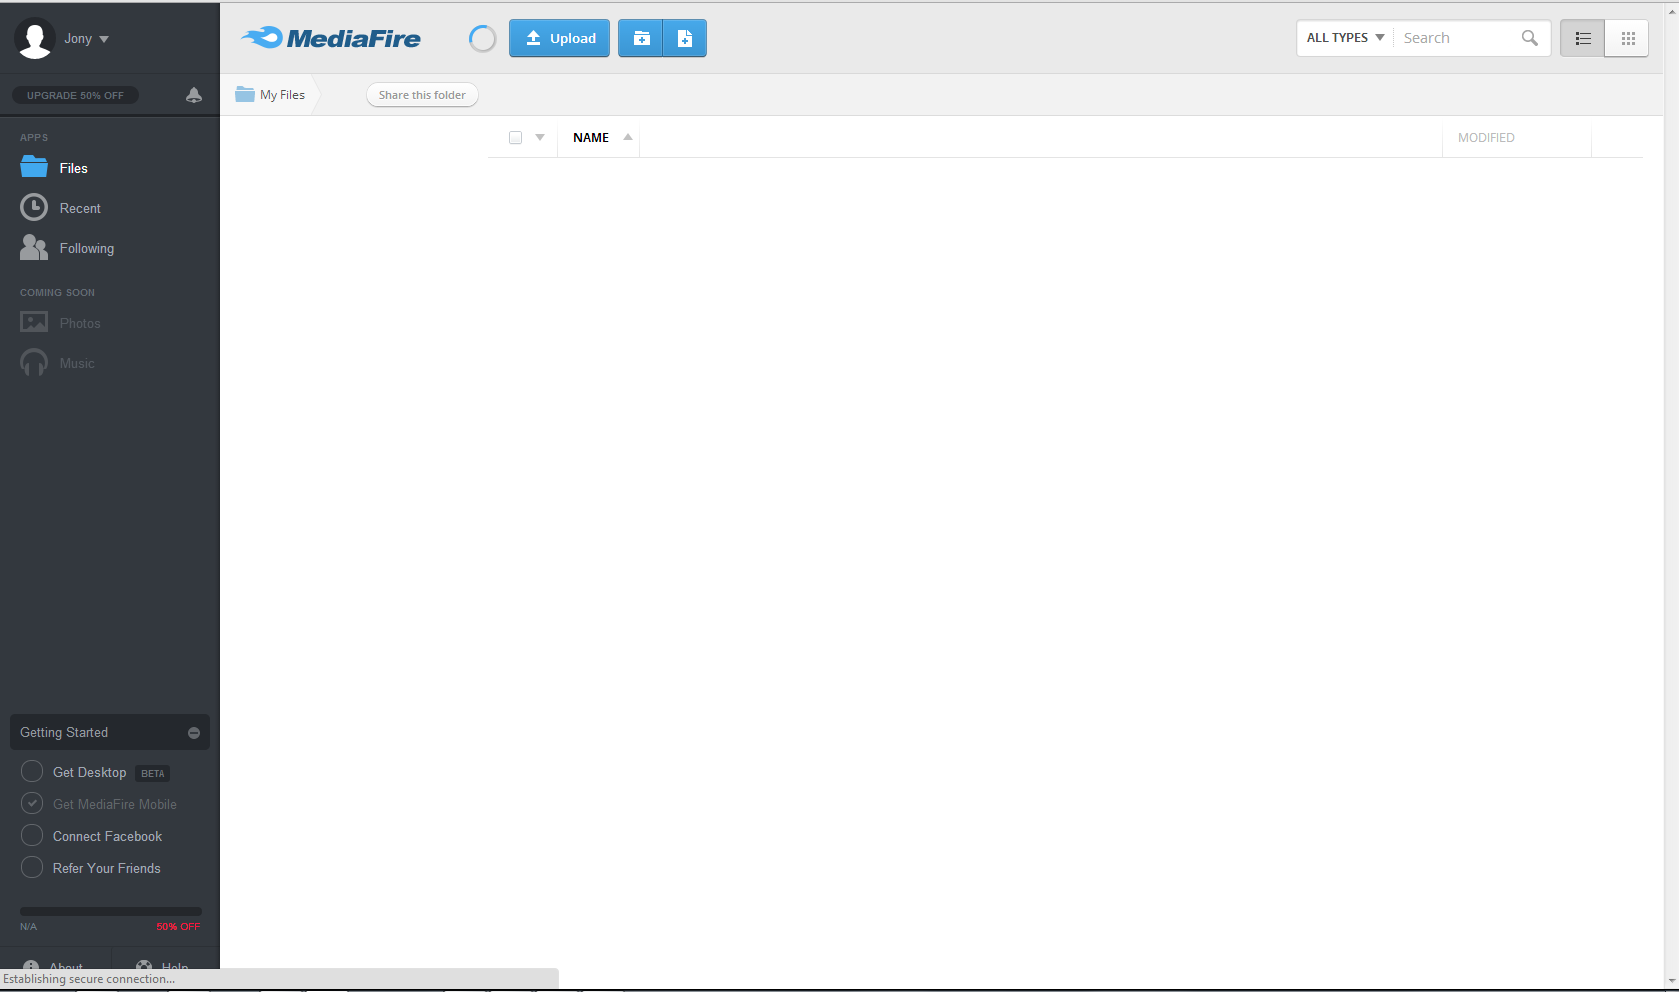Create a new folder with the folder-plus icon
1679x992 pixels.
pos(641,38)
